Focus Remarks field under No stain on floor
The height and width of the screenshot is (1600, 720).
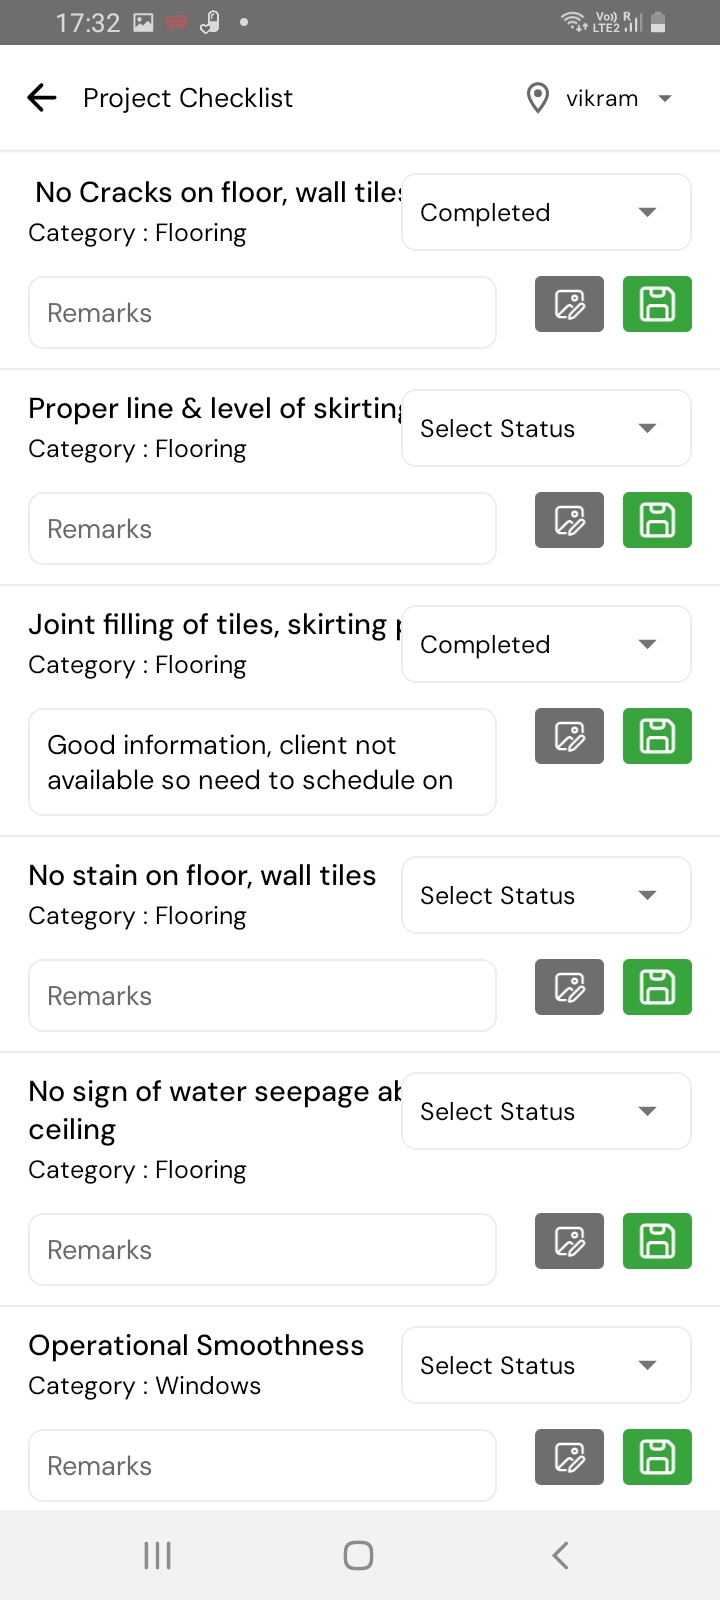[262, 996]
